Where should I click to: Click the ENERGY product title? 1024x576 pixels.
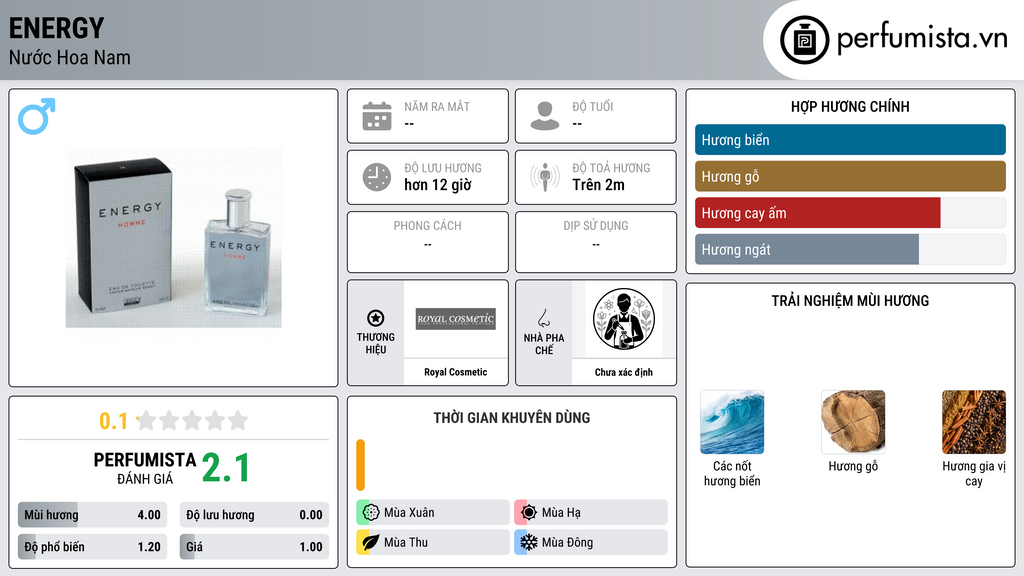coord(57,28)
